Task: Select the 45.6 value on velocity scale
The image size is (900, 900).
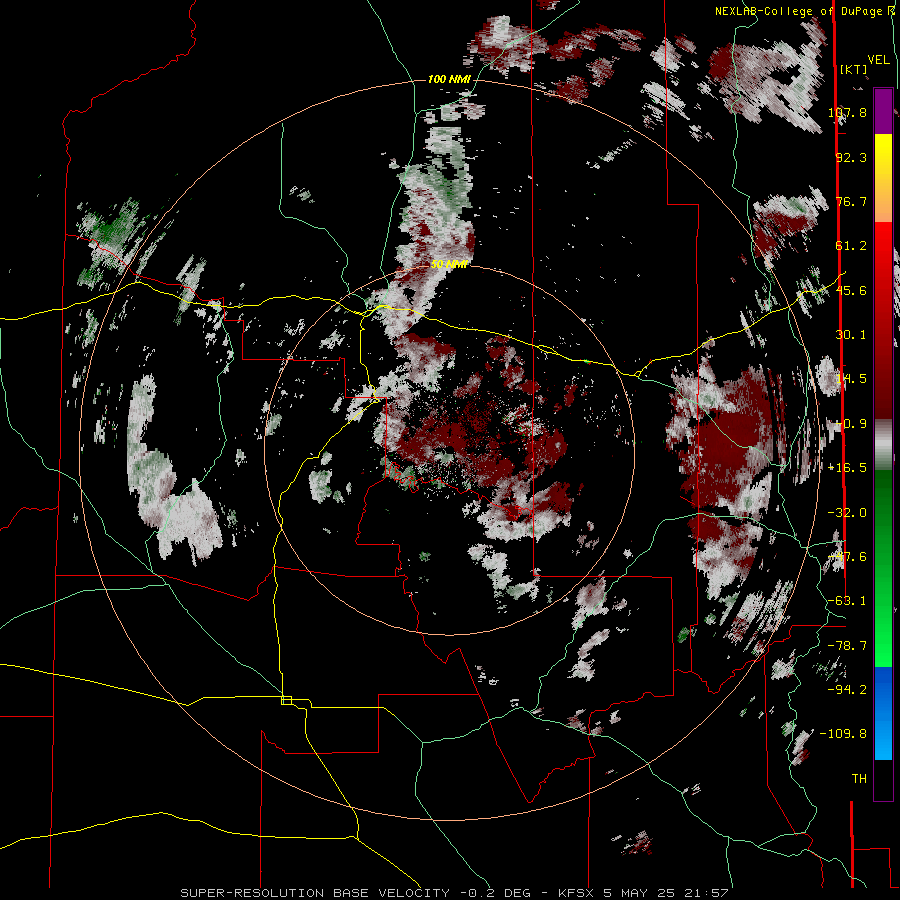Action: tap(851, 290)
